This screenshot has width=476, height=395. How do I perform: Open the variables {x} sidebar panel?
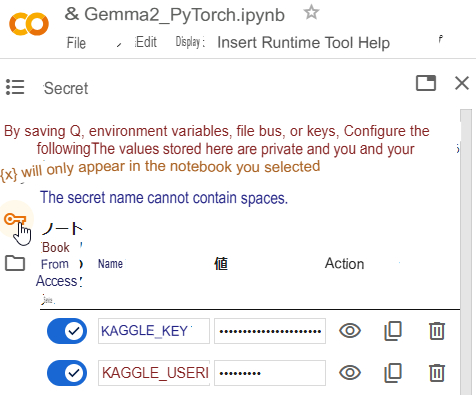point(9,174)
